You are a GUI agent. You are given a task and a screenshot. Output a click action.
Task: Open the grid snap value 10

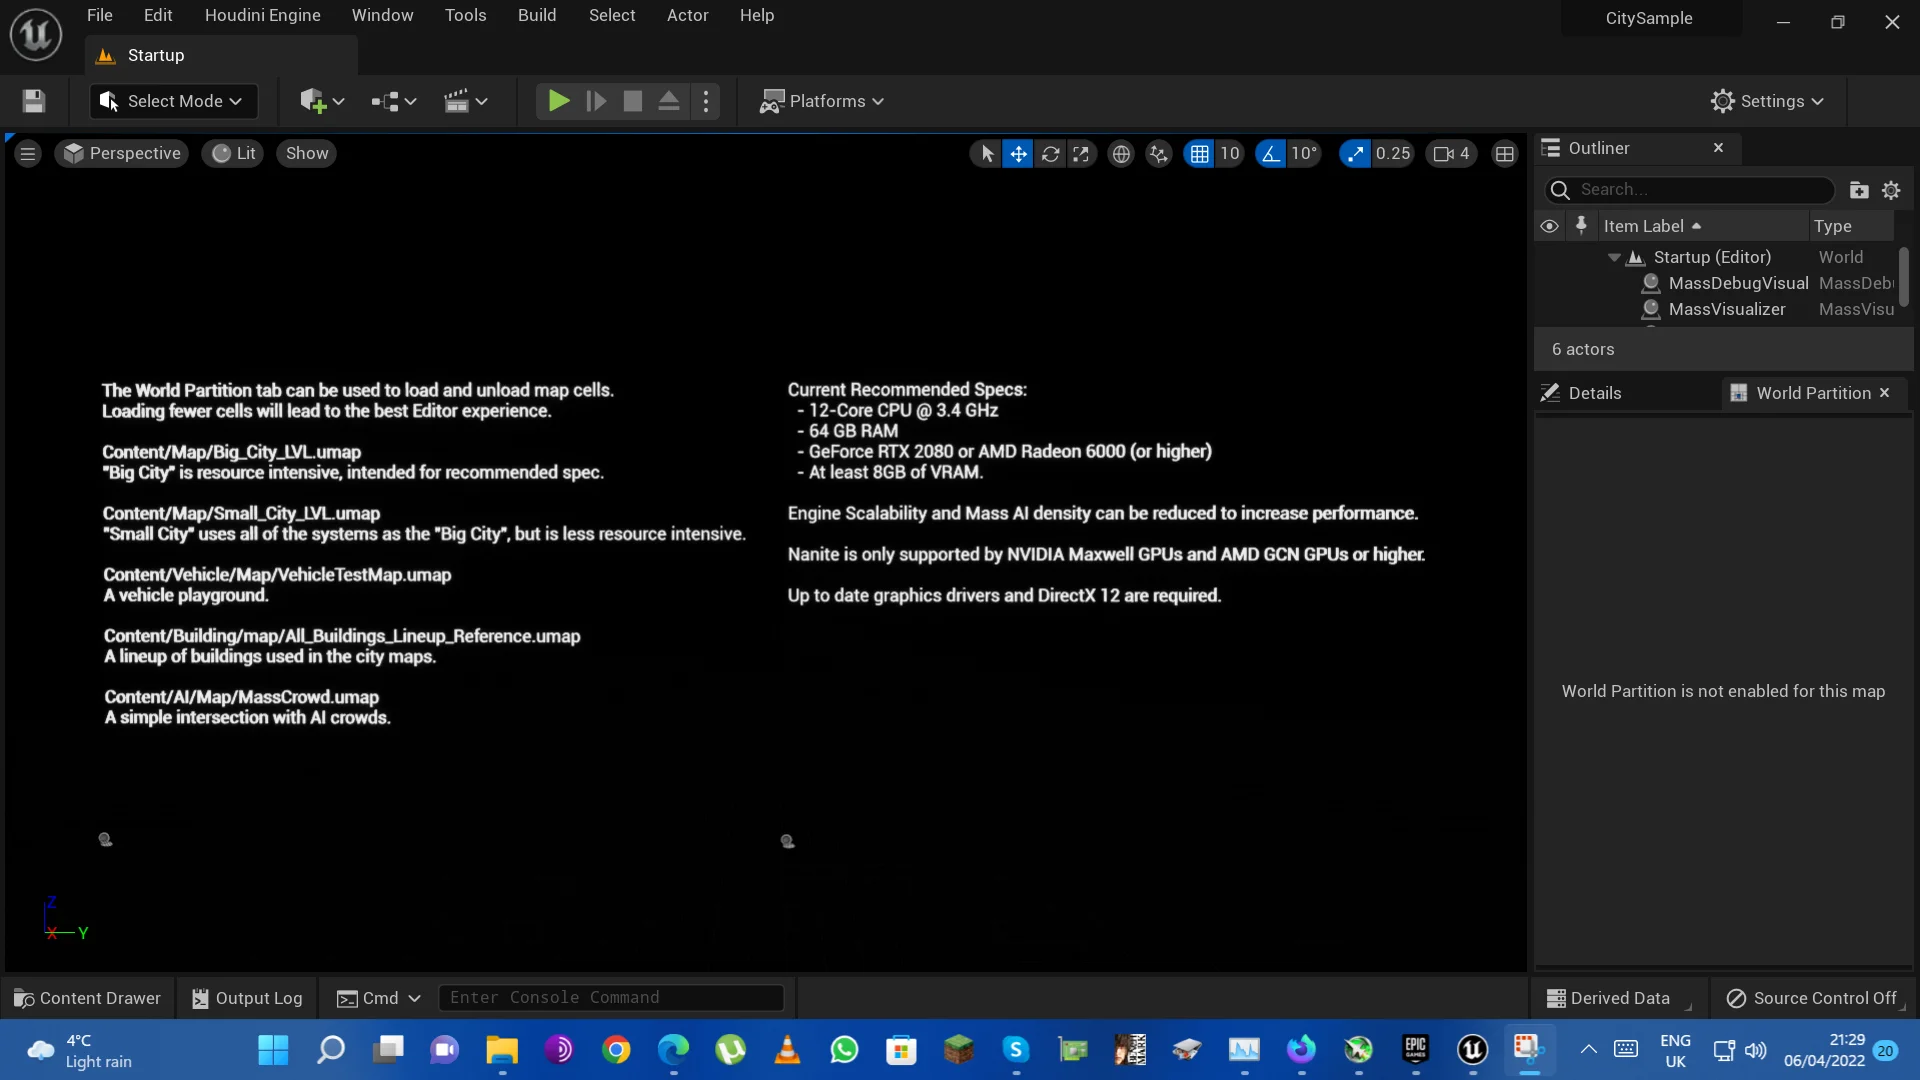pyautogui.click(x=1230, y=153)
